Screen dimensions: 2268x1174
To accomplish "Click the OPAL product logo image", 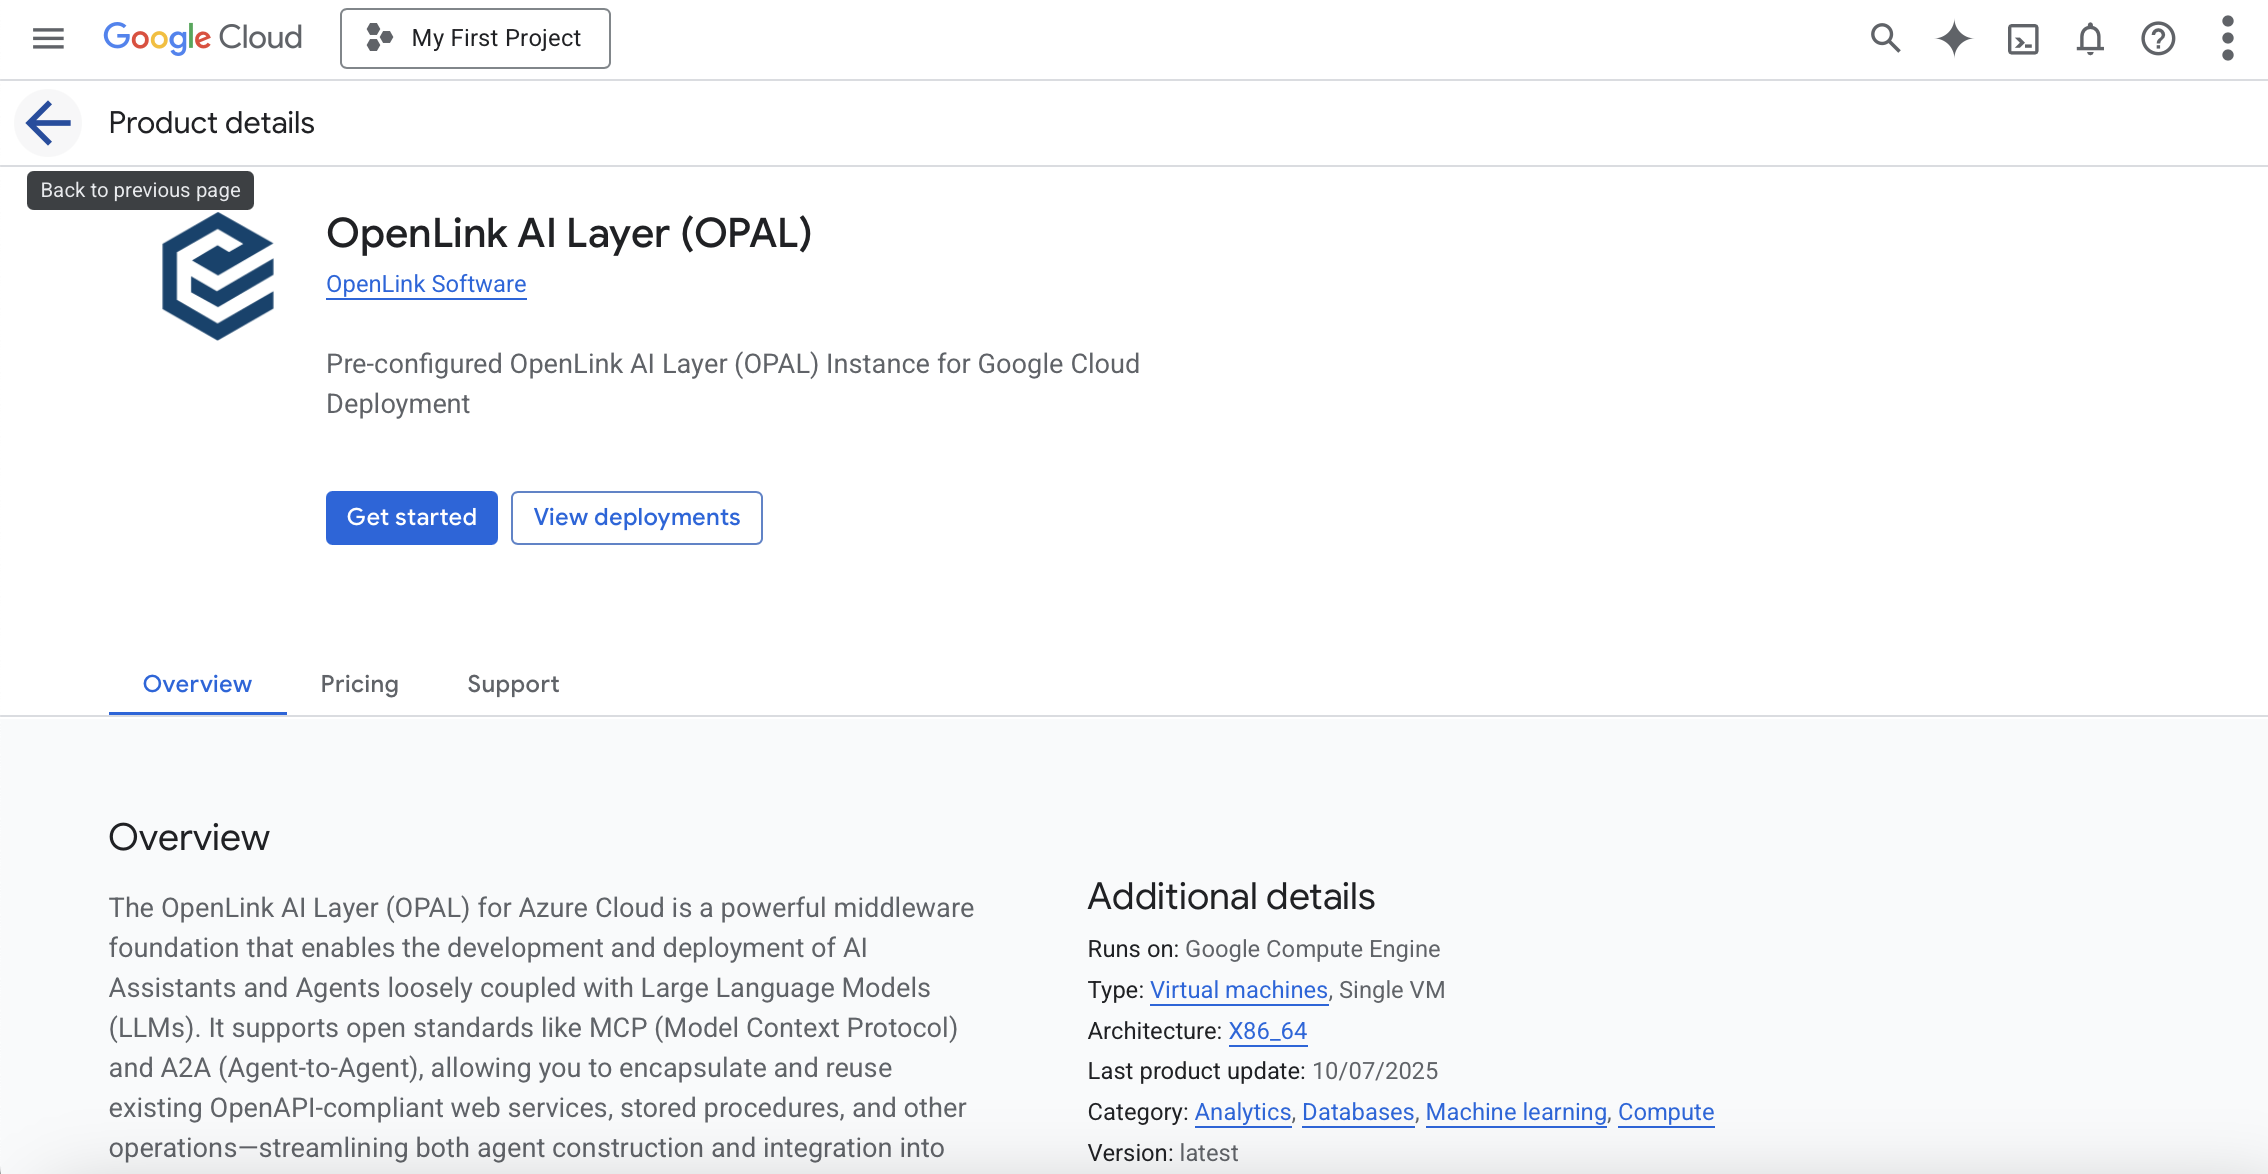I will coord(218,276).
